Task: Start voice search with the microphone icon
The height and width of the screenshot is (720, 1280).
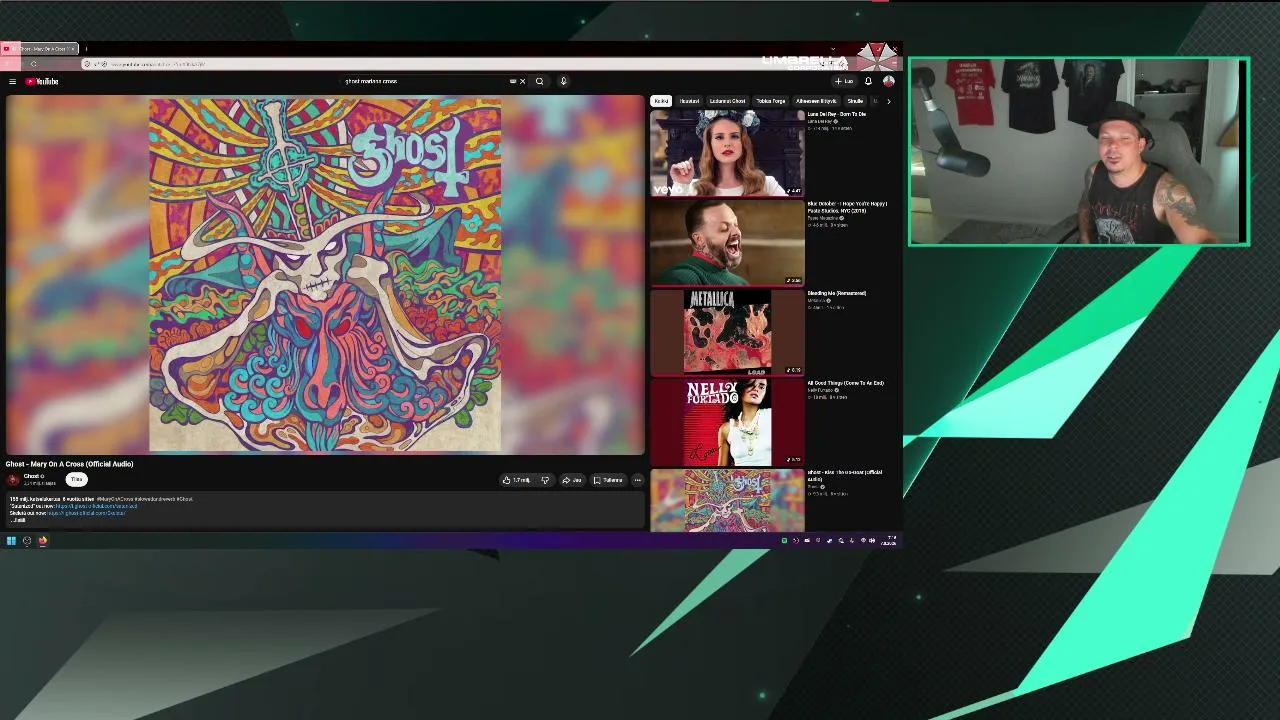Action: coord(563,82)
